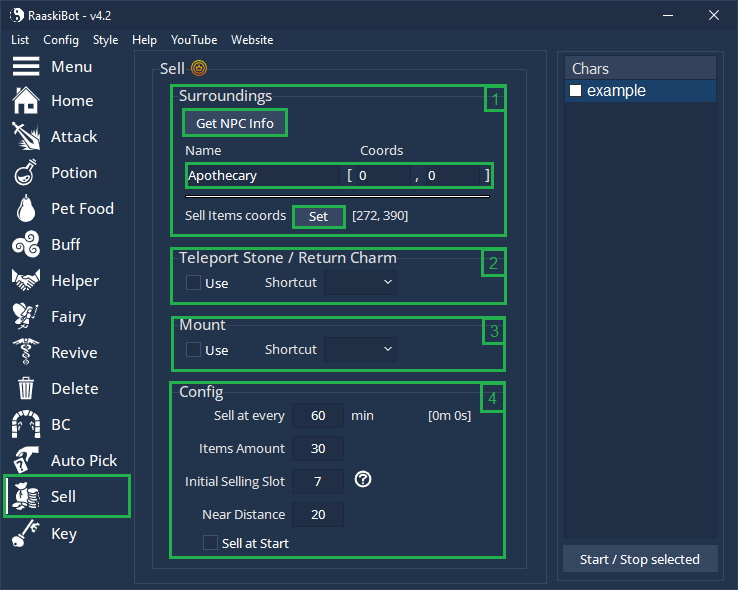Image resolution: width=738 pixels, height=590 pixels.
Task: Enable Use checkbox under Mount
Action: (x=194, y=350)
